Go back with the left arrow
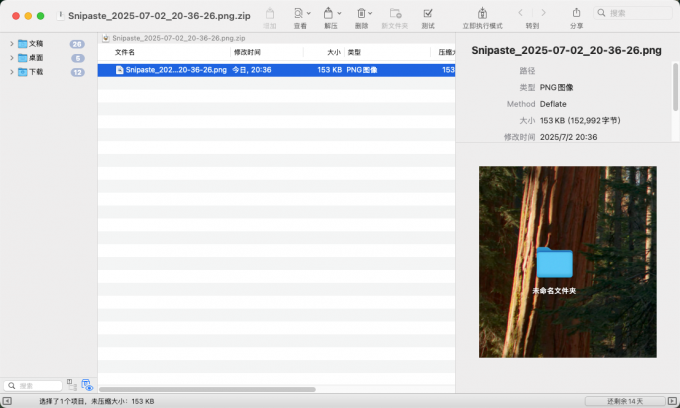 [x=520, y=13]
